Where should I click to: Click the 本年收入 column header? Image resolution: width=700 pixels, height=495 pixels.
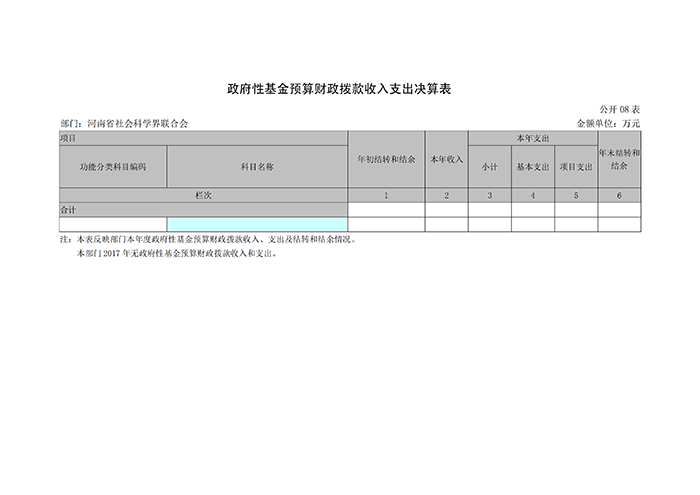tap(446, 159)
